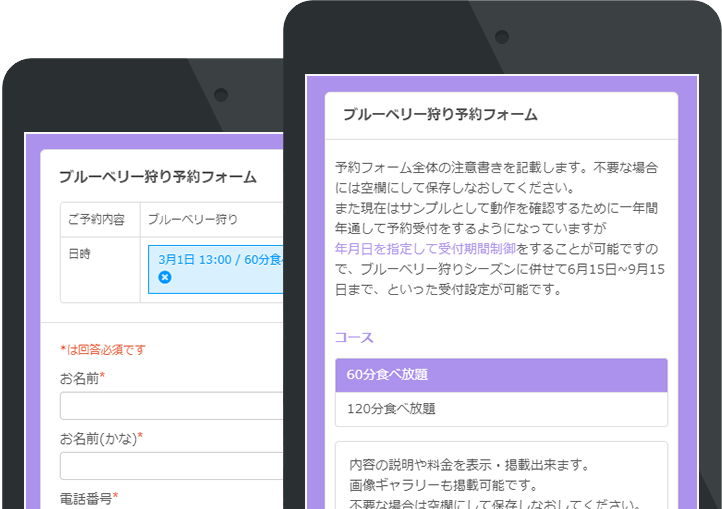
Task: Click the 3月1日 13:00 date tag
Action: click(x=215, y=259)
